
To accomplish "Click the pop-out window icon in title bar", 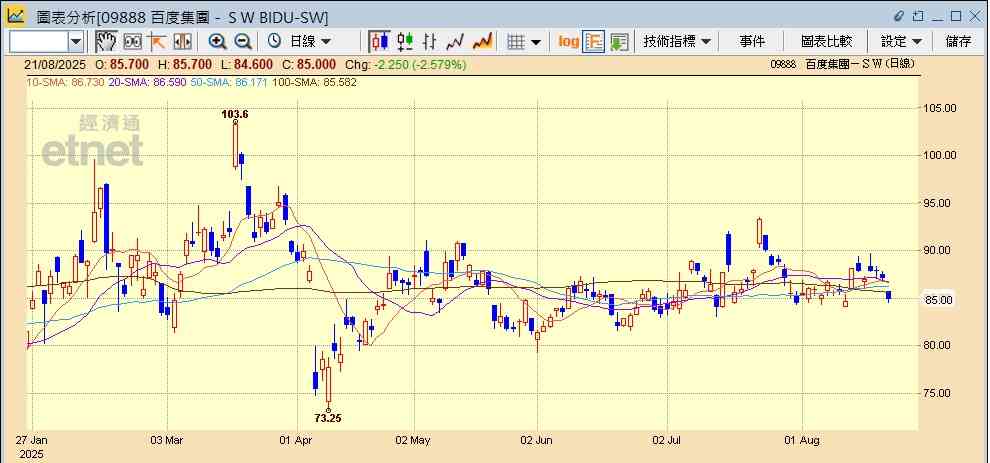I will 919,16.
